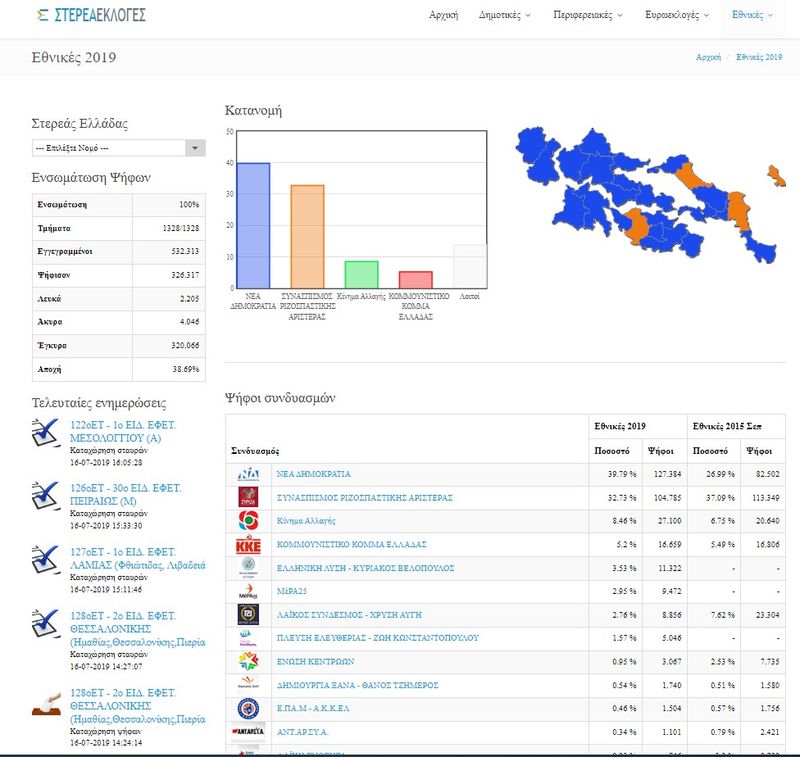
Task: Click ballot box icon beside 14:24:14 update
Action: (46, 704)
